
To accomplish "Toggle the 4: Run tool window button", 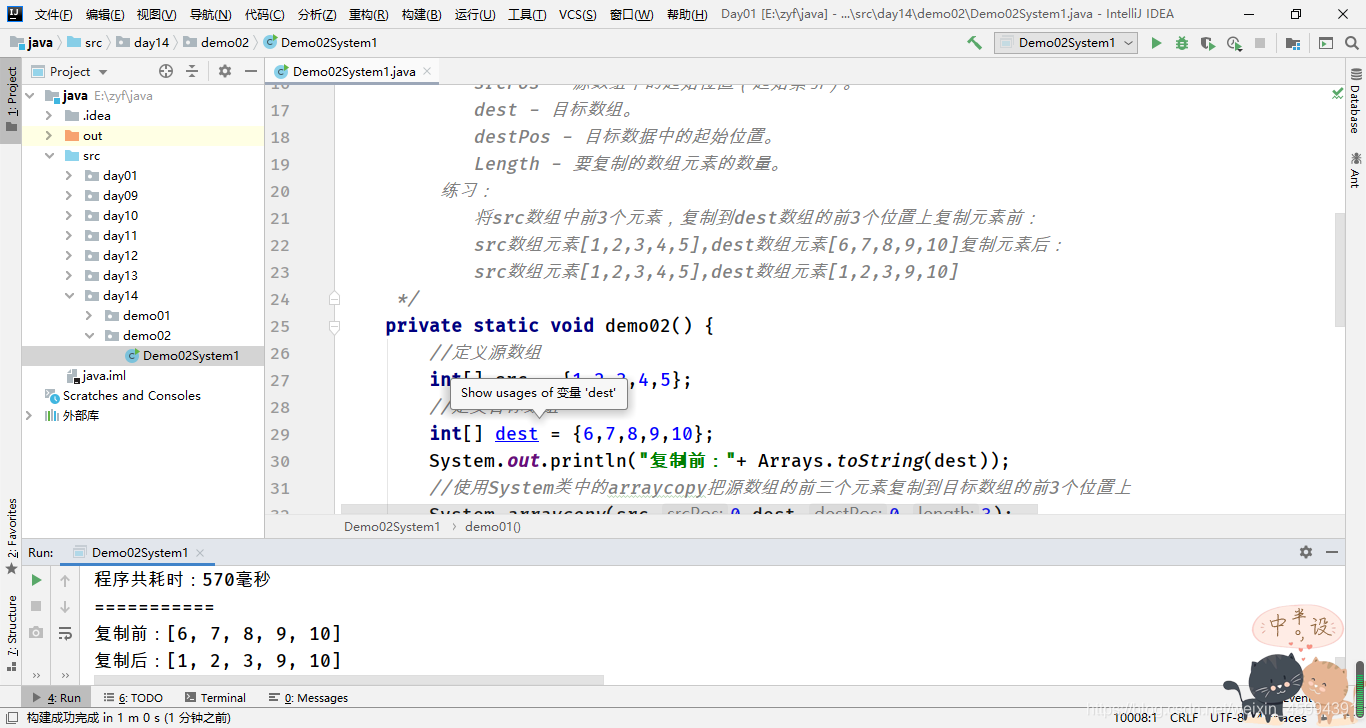I will (58, 698).
